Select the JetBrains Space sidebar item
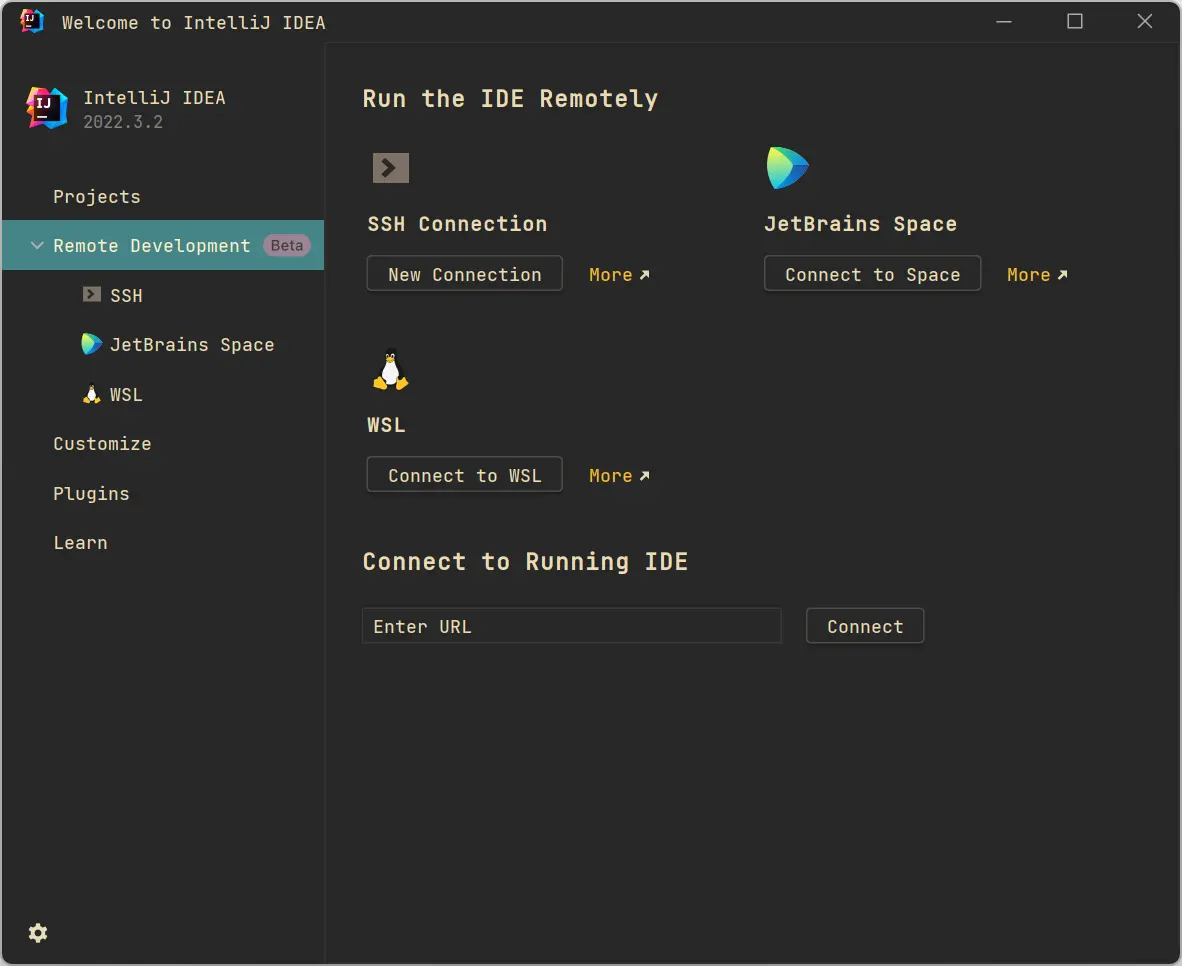Viewport: 1182px width, 966px height. 163,345
